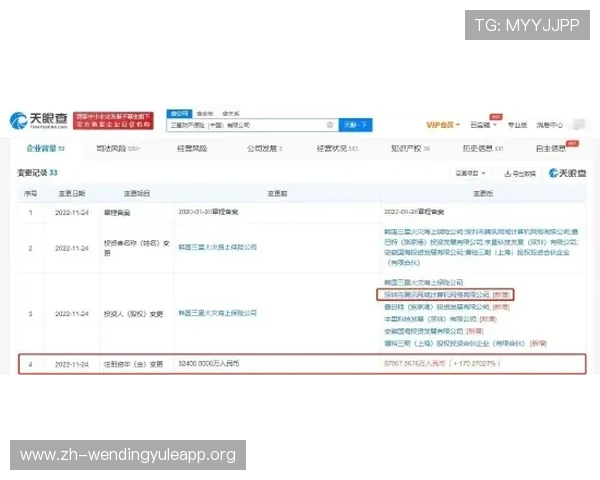
Task: Open 曼巴特(张家港)投资发展有限公司 link in row 3
Action: [437, 307]
